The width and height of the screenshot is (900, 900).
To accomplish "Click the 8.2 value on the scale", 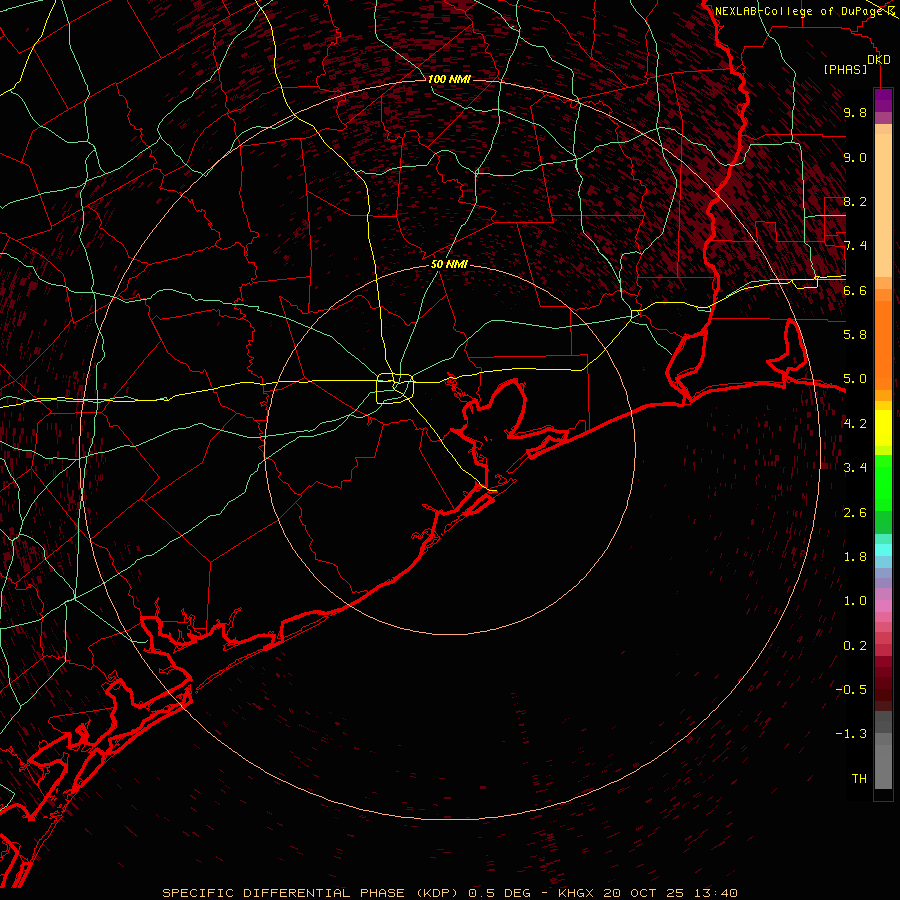I will coord(855,201).
